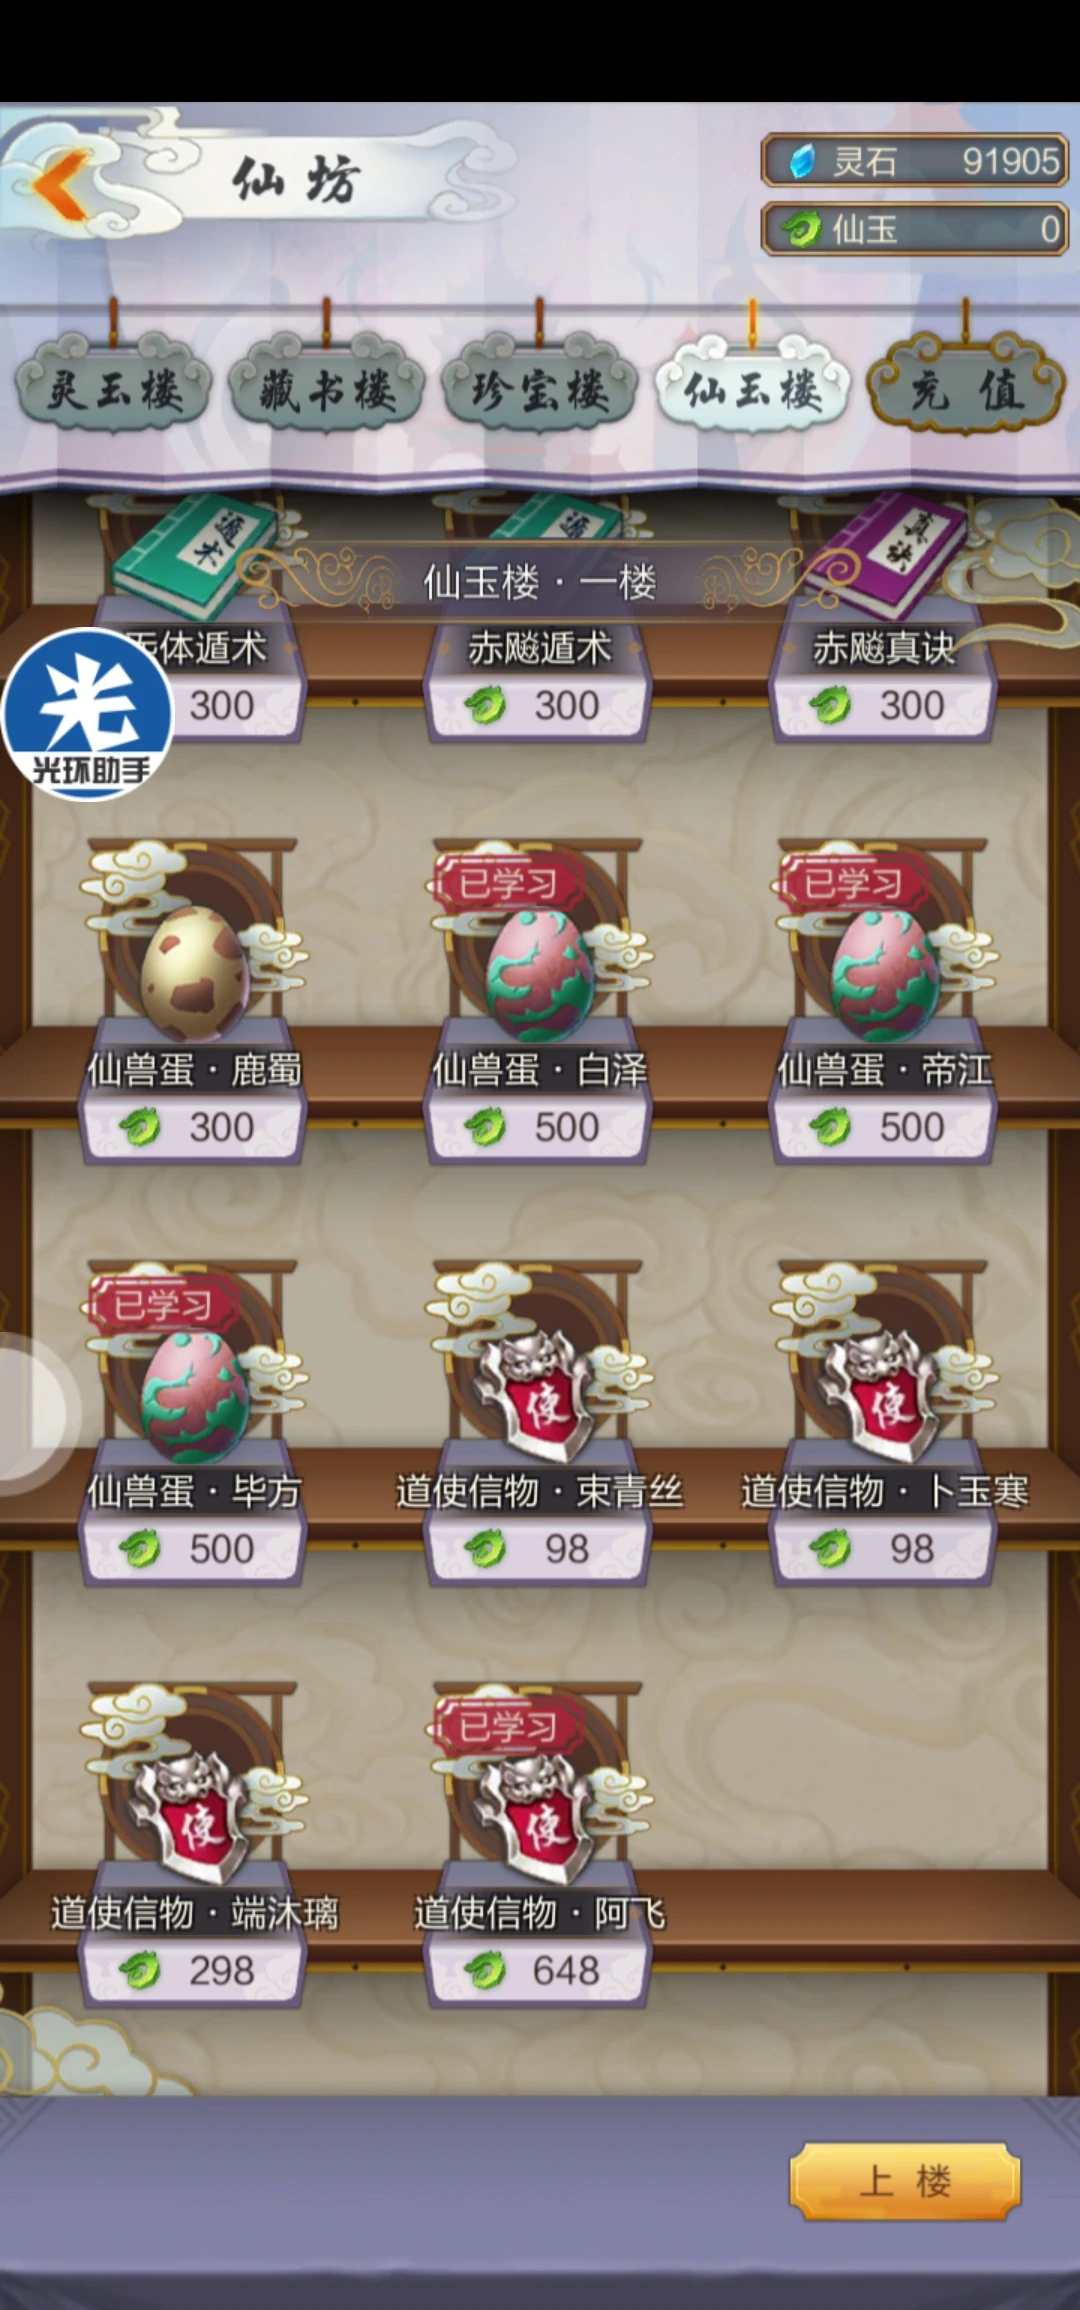Tap the orange back arrow icon
The image size is (1080, 2310).
pyautogui.click(x=62, y=183)
